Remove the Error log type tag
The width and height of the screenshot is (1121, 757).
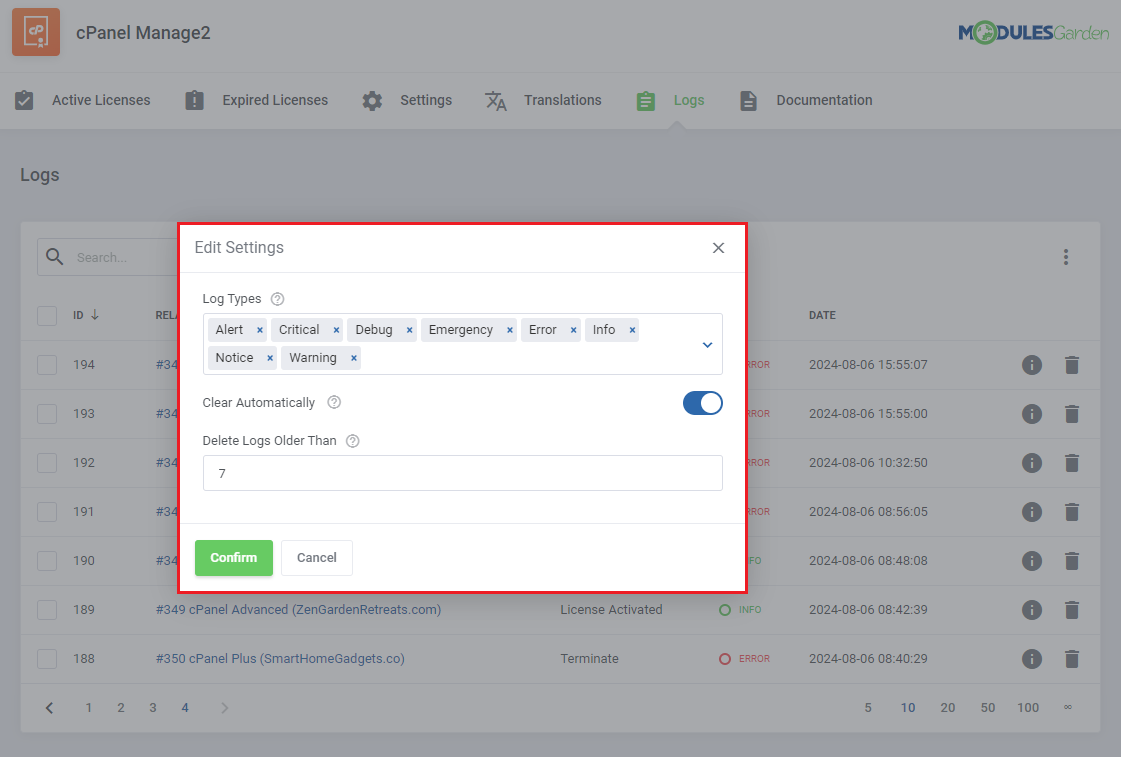pos(573,330)
